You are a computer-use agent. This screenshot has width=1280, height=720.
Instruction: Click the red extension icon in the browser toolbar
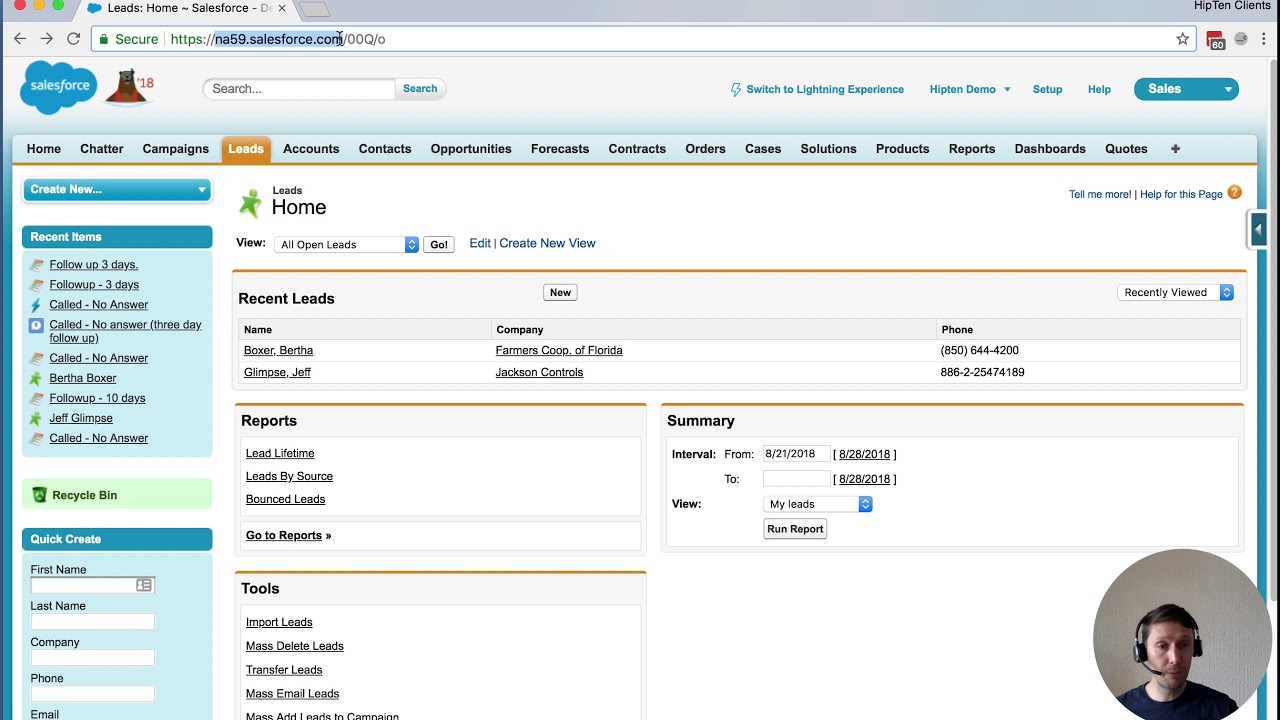click(1215, 40)
